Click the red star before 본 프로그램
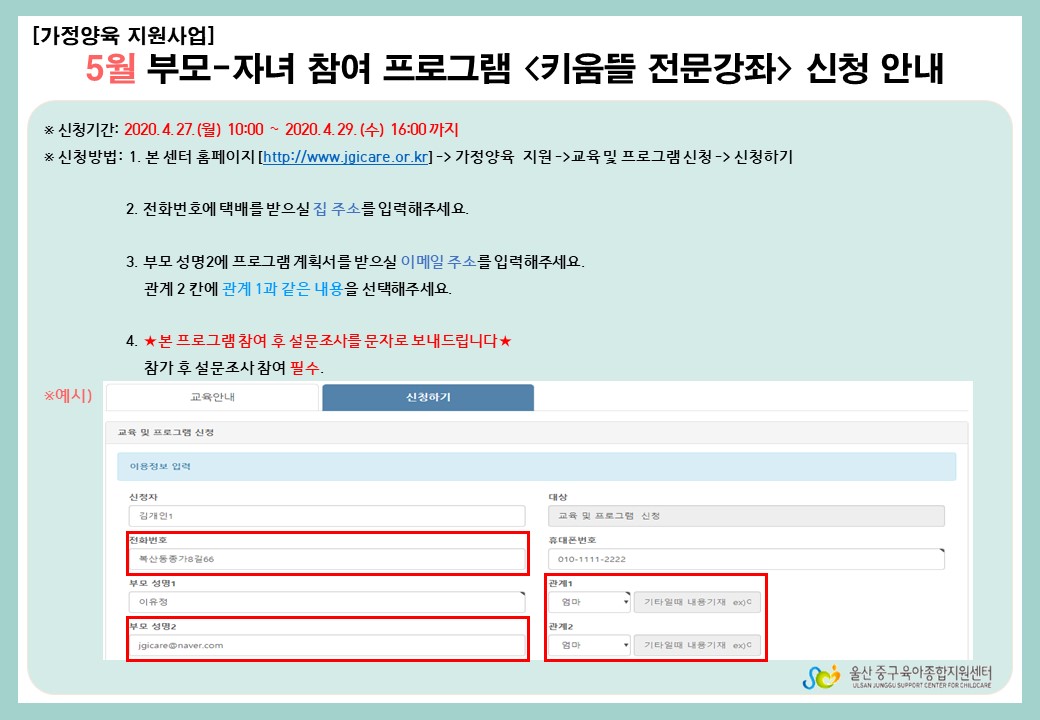1040x720 pixels. click(x=151, y=342)
